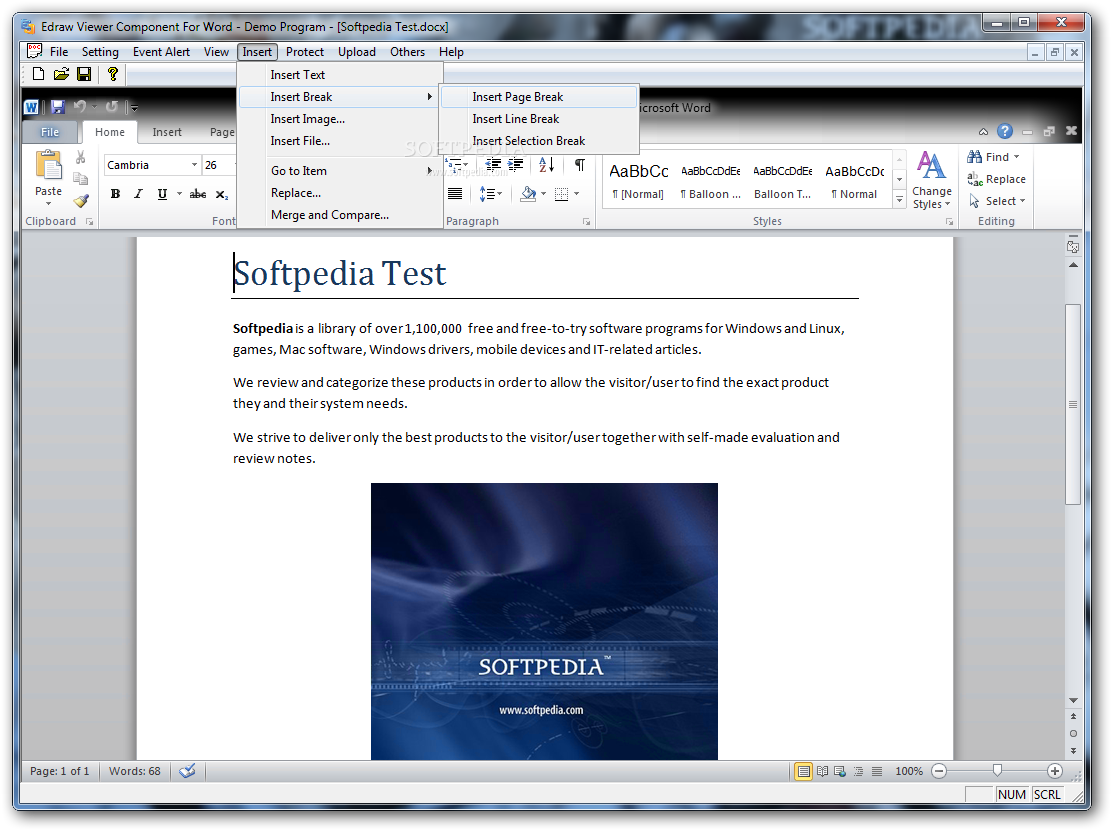Open the underline style dropdown arrow
This screenshot has height=831, width=1112.
tap(179, 194)
